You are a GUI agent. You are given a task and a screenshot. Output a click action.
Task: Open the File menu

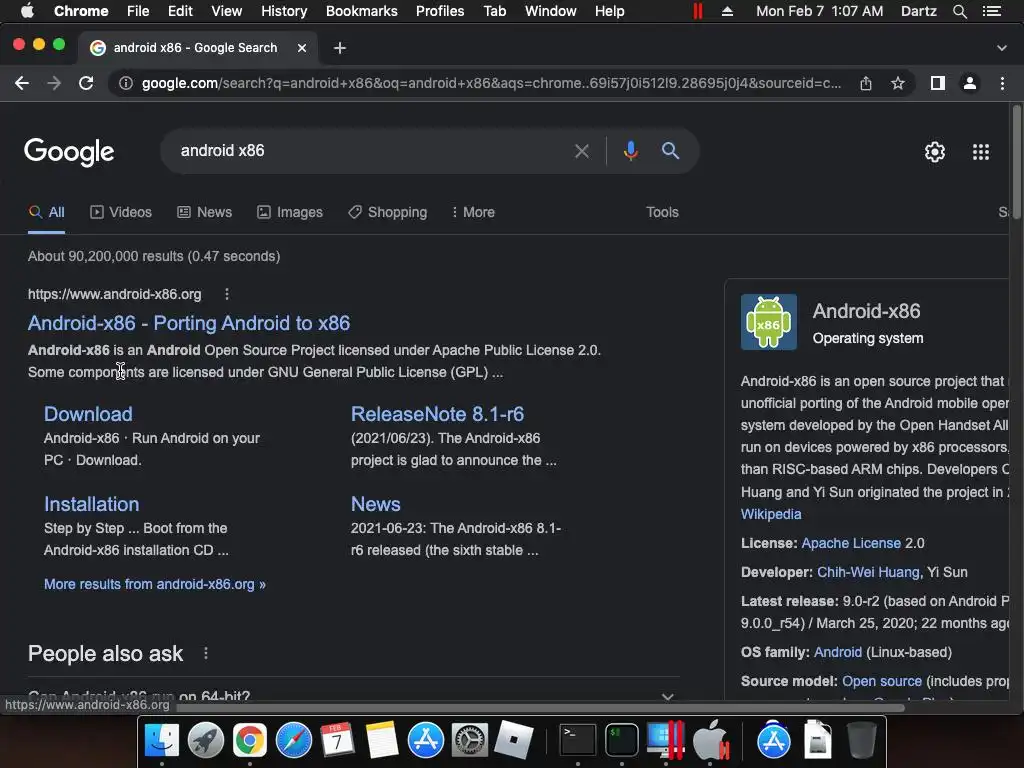tap(138, 11)
